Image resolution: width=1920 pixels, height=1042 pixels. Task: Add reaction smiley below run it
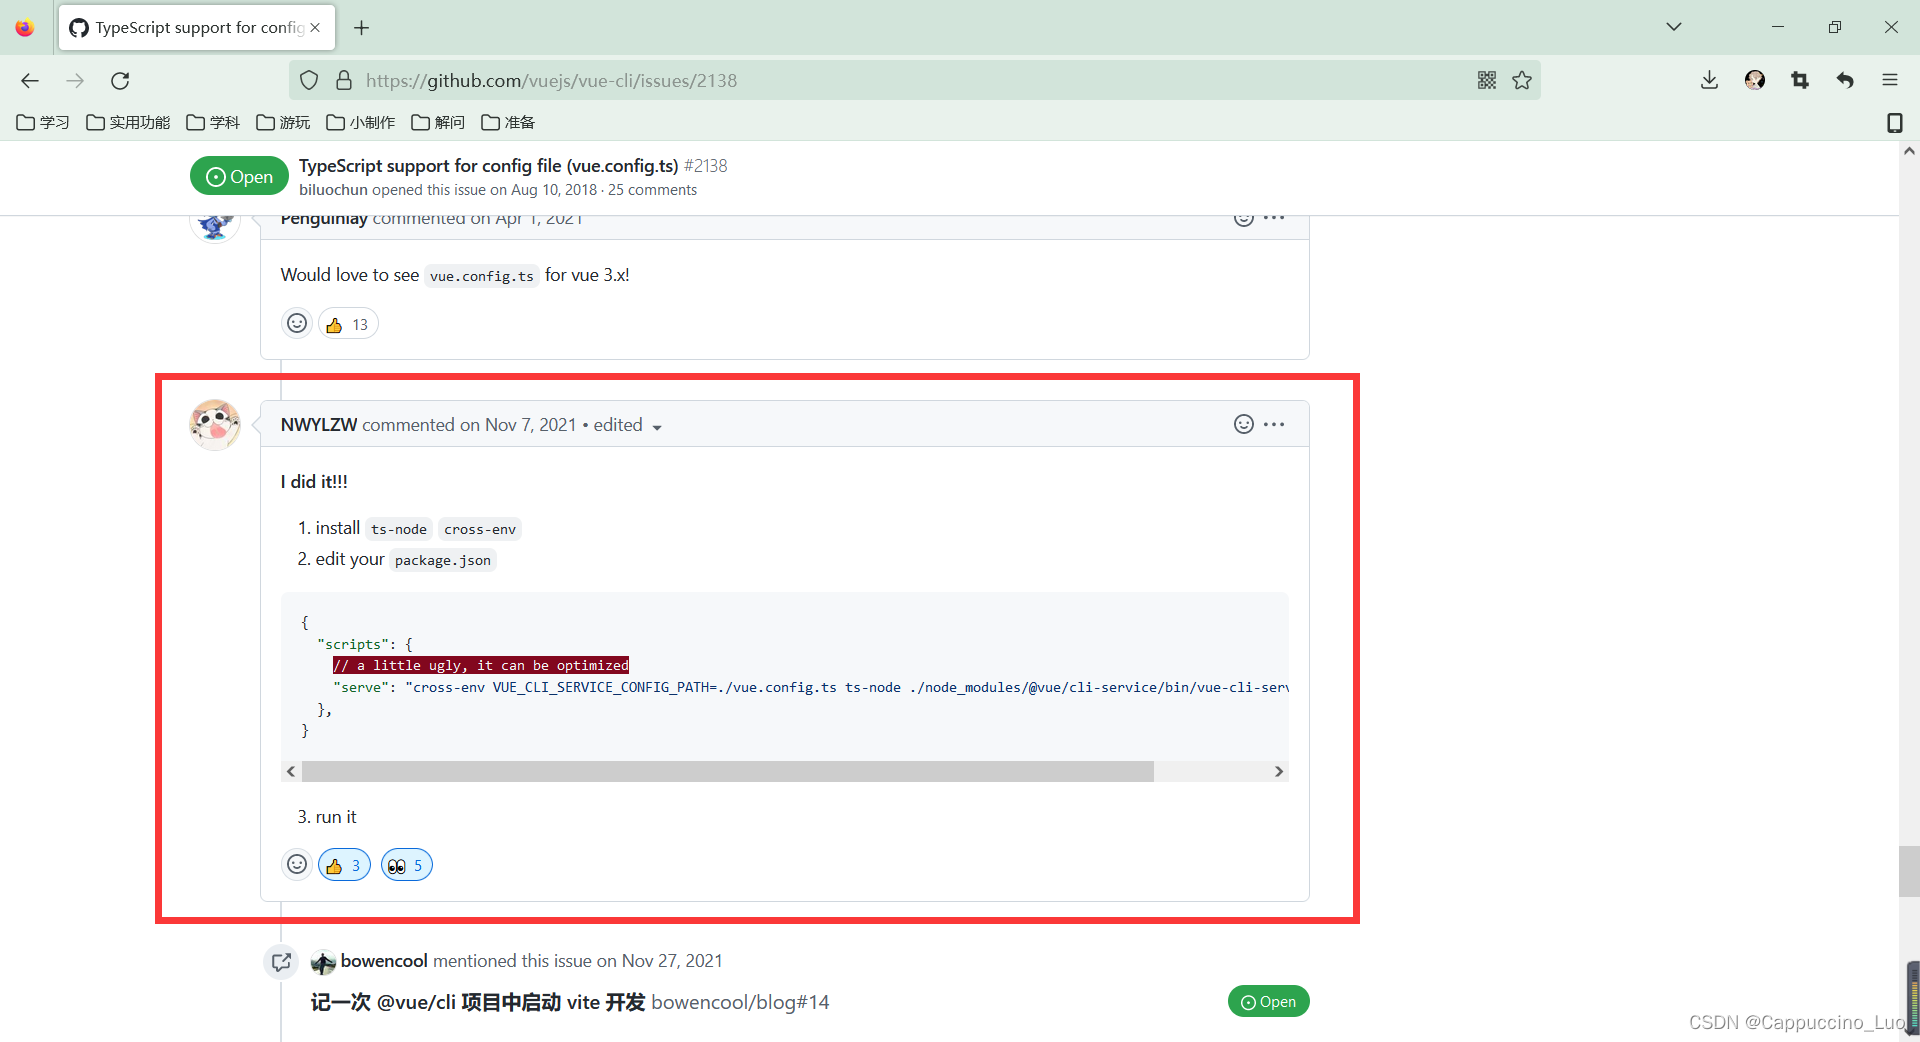297,864
